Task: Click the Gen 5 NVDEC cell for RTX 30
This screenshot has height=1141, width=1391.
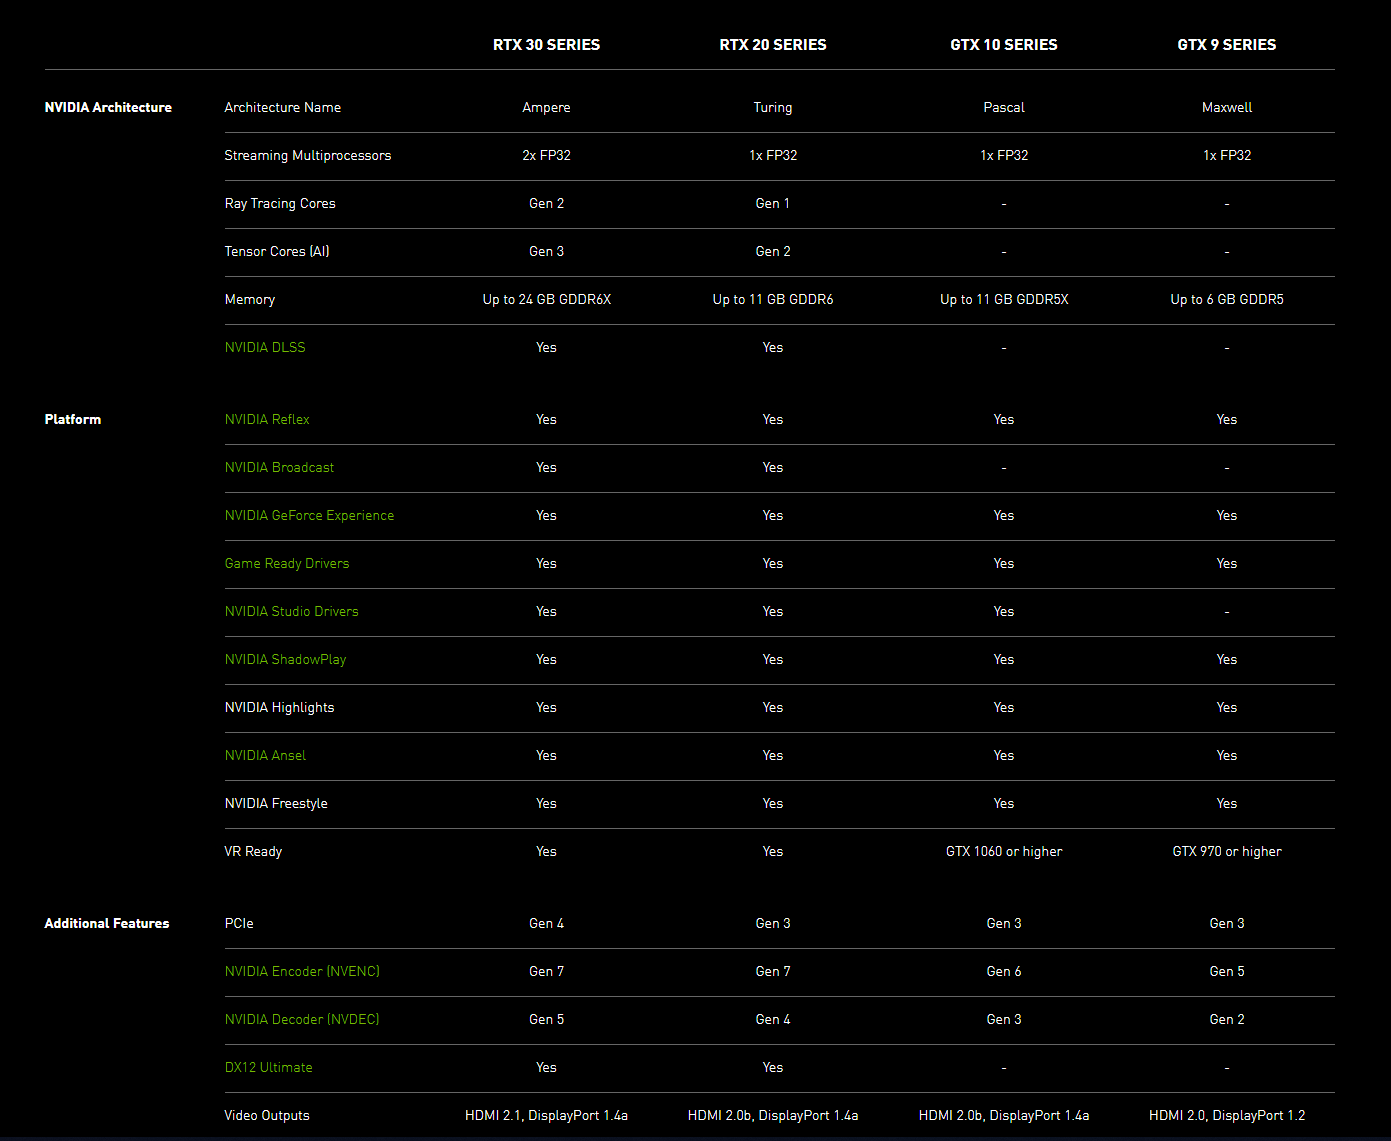Action: 546,1019
